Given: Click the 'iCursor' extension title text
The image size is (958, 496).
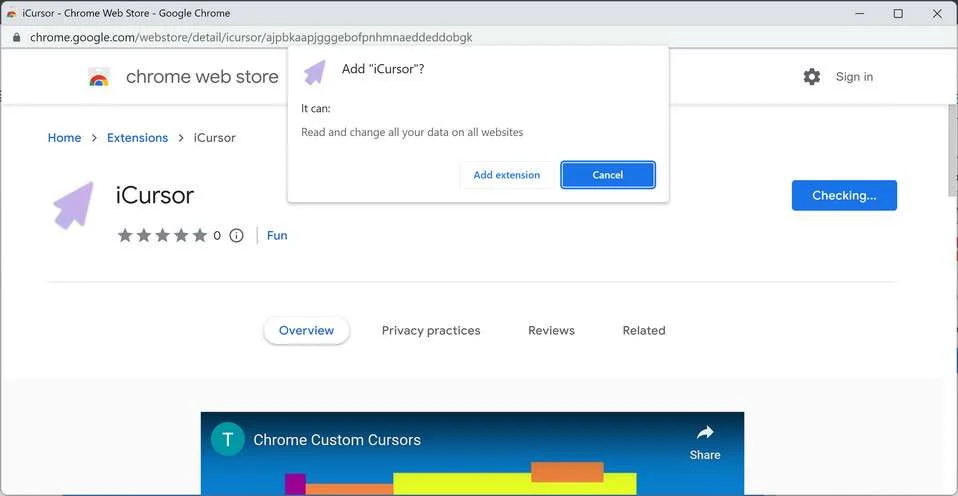Looking at the screenshot, I should click(155, 195).
